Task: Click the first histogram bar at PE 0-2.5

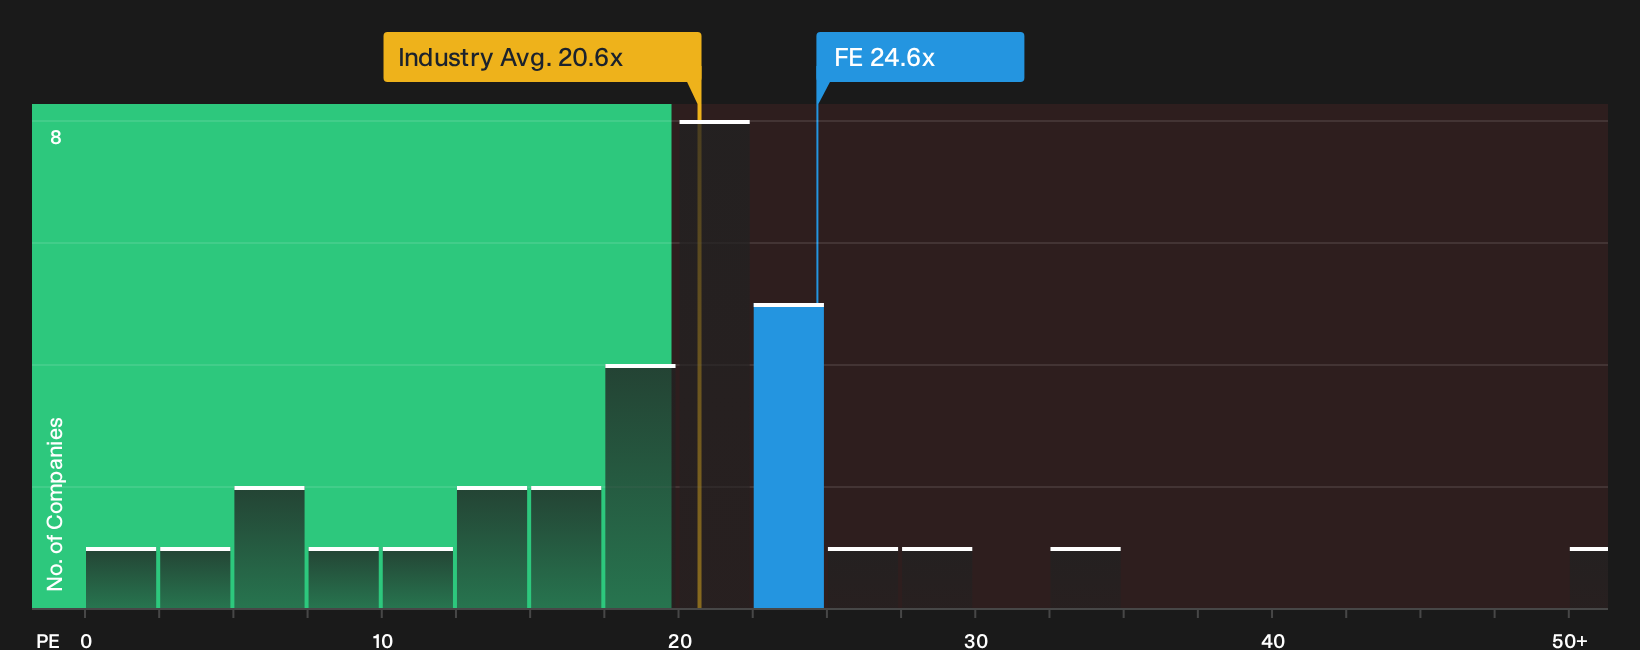Action: click(x=121, y=578)
